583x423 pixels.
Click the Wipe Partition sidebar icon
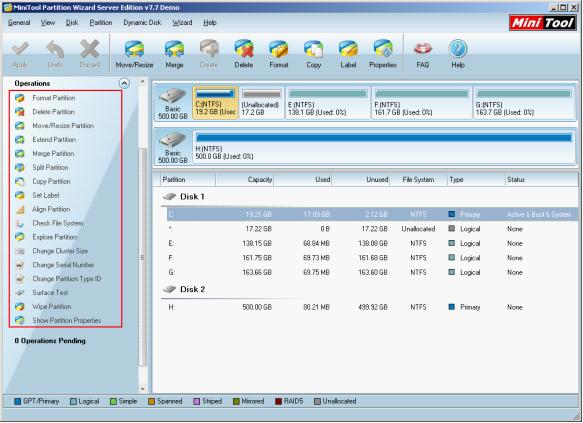[20, 307]
